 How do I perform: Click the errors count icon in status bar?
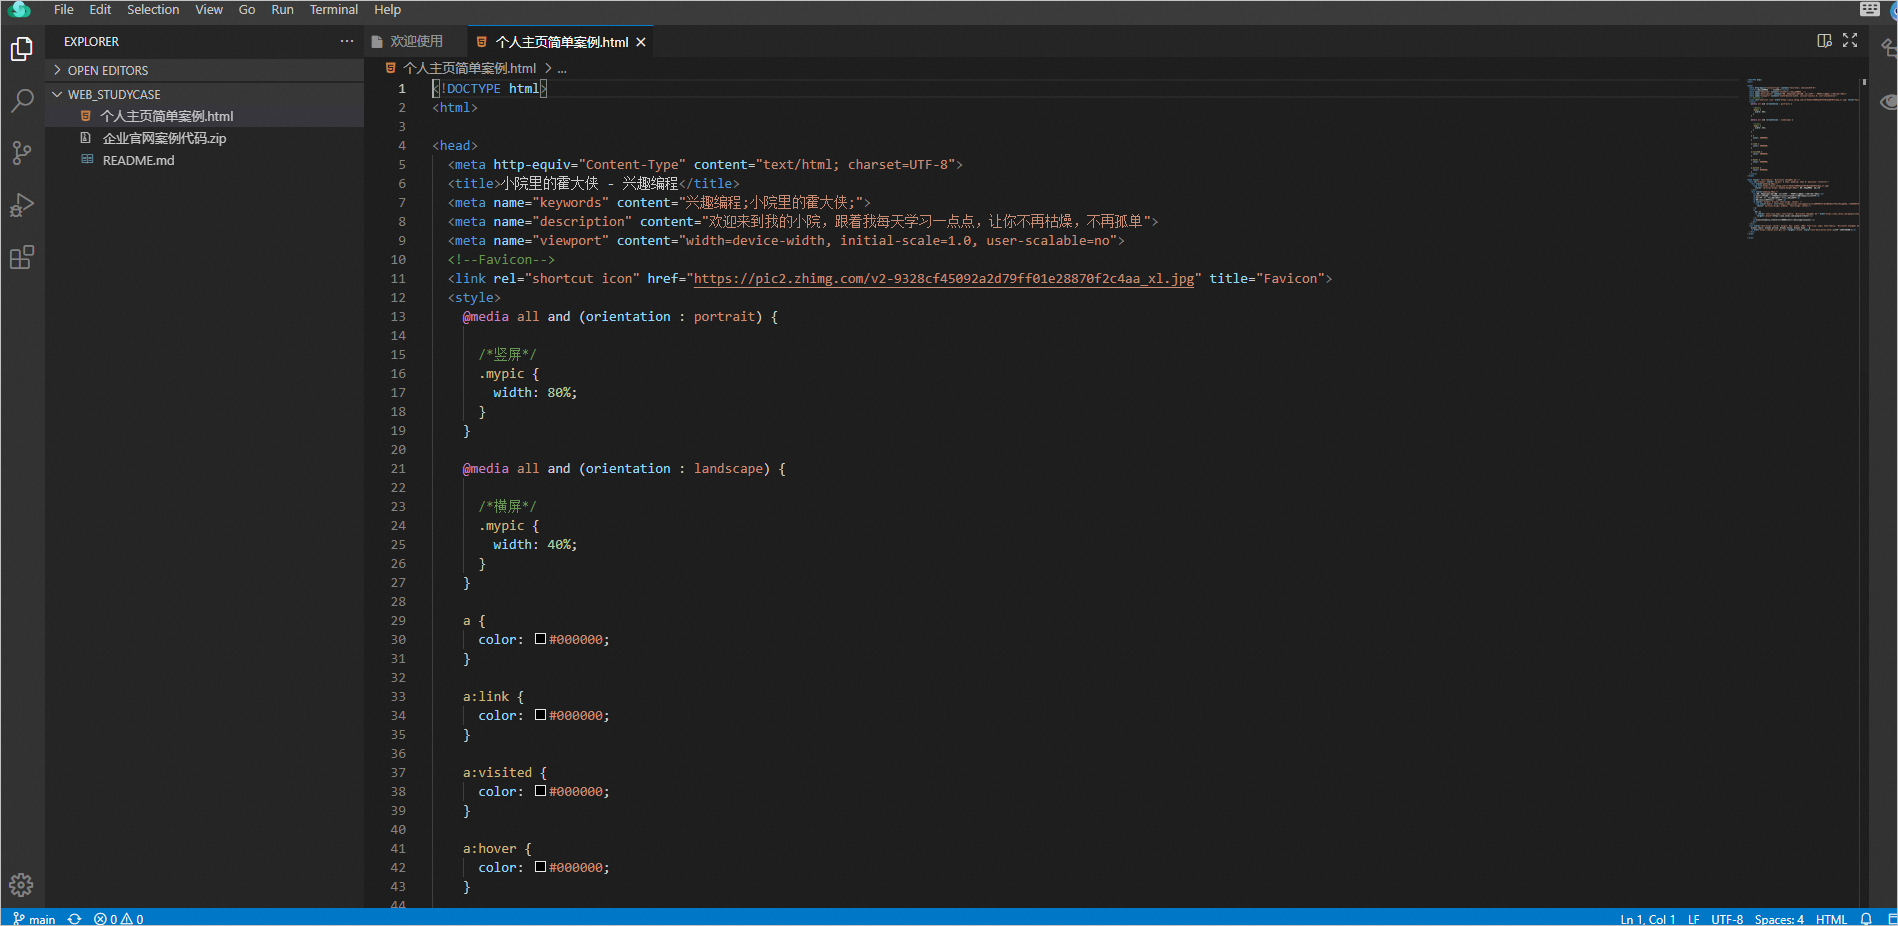[x=100, y=919]
